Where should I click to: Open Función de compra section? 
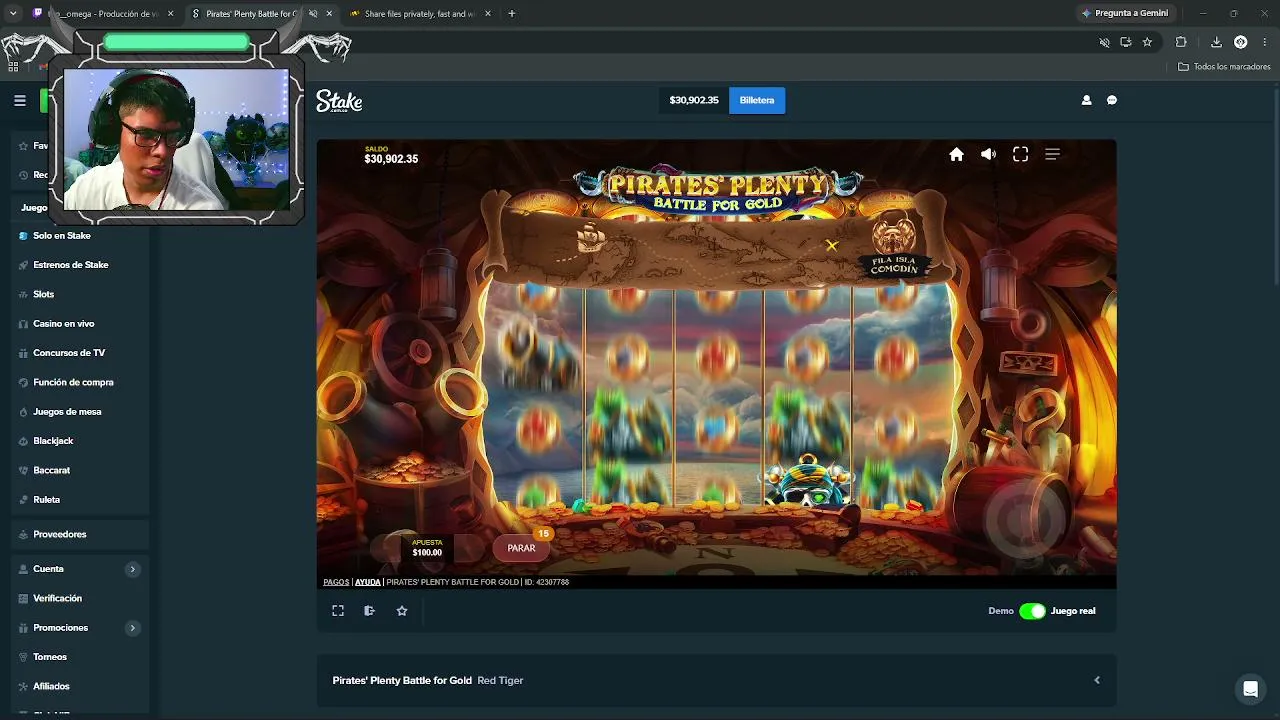[x=73, y=382]
